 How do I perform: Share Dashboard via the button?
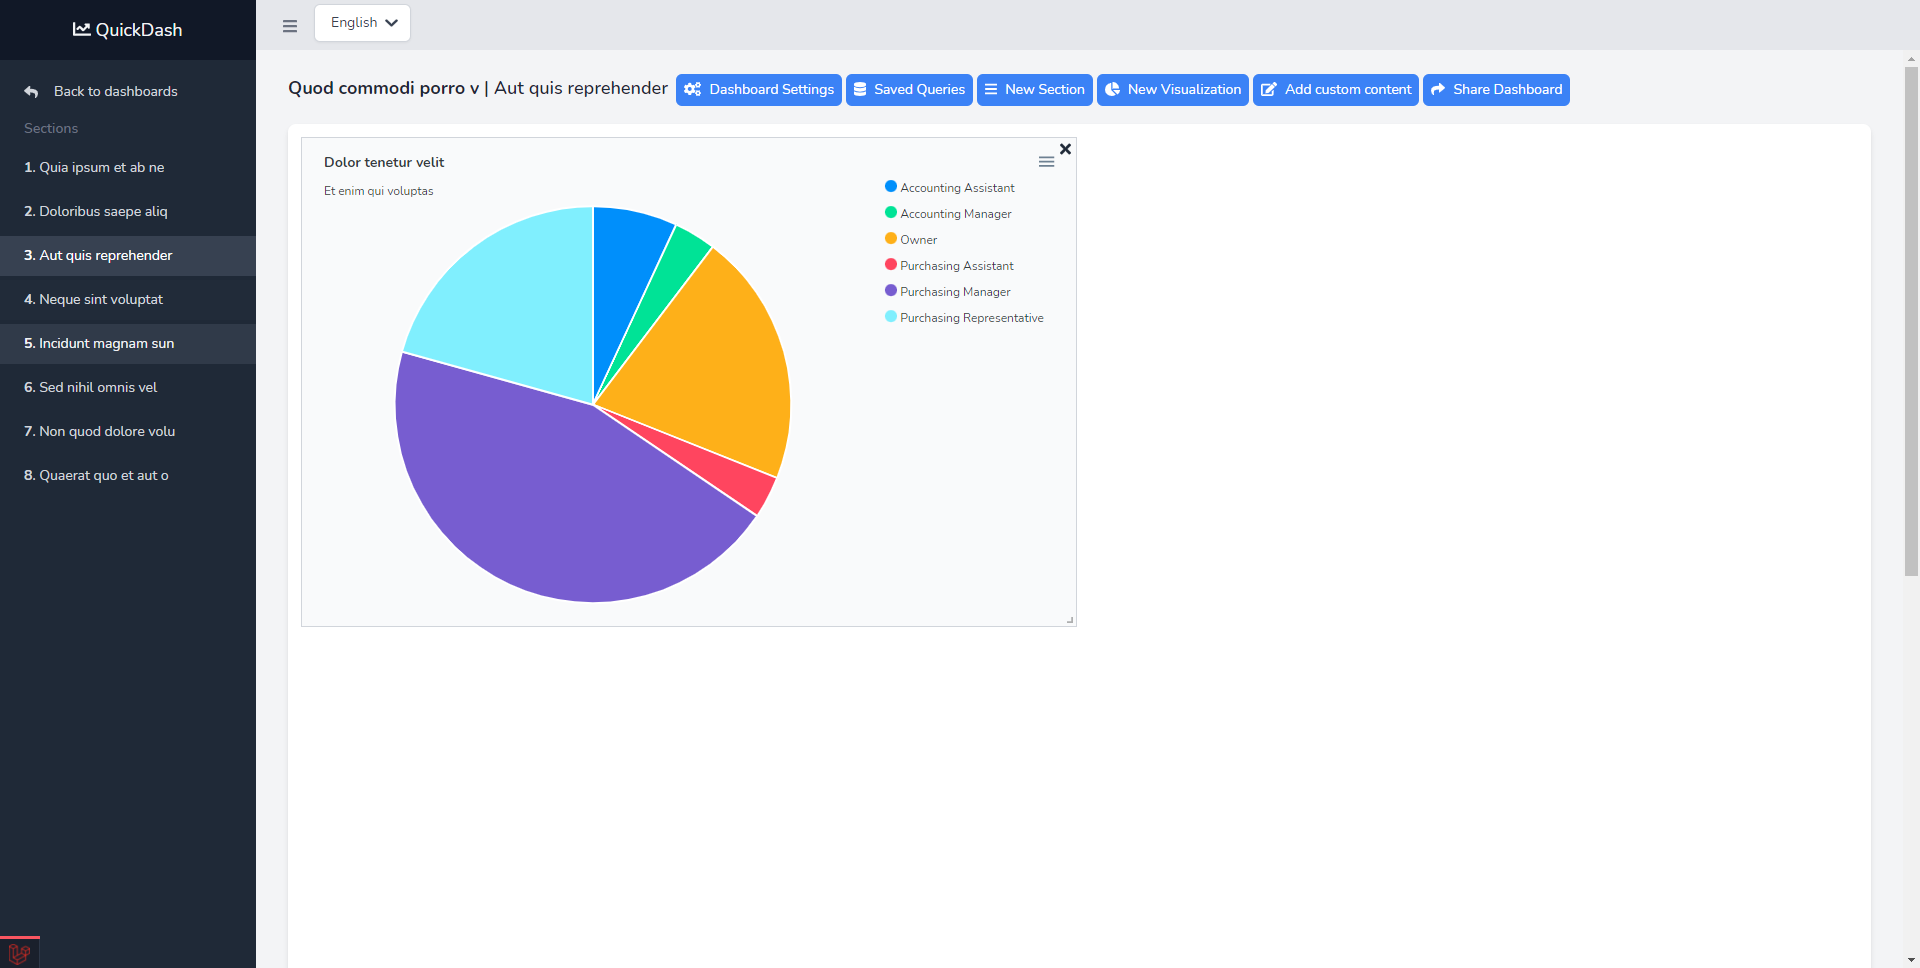pos(1495,90)
